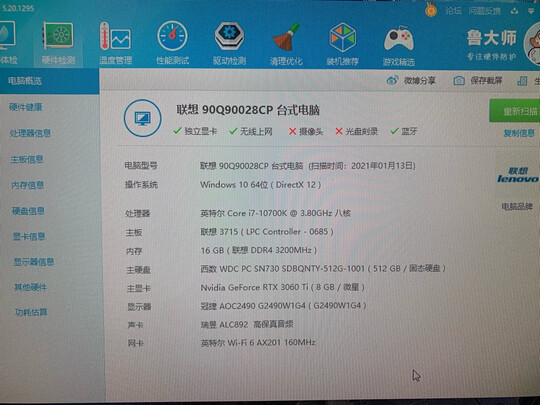Select 显卡信息 in the sidebar
Image resolution: width=540 pixels, height=405 pixels.
coord(29,236)
